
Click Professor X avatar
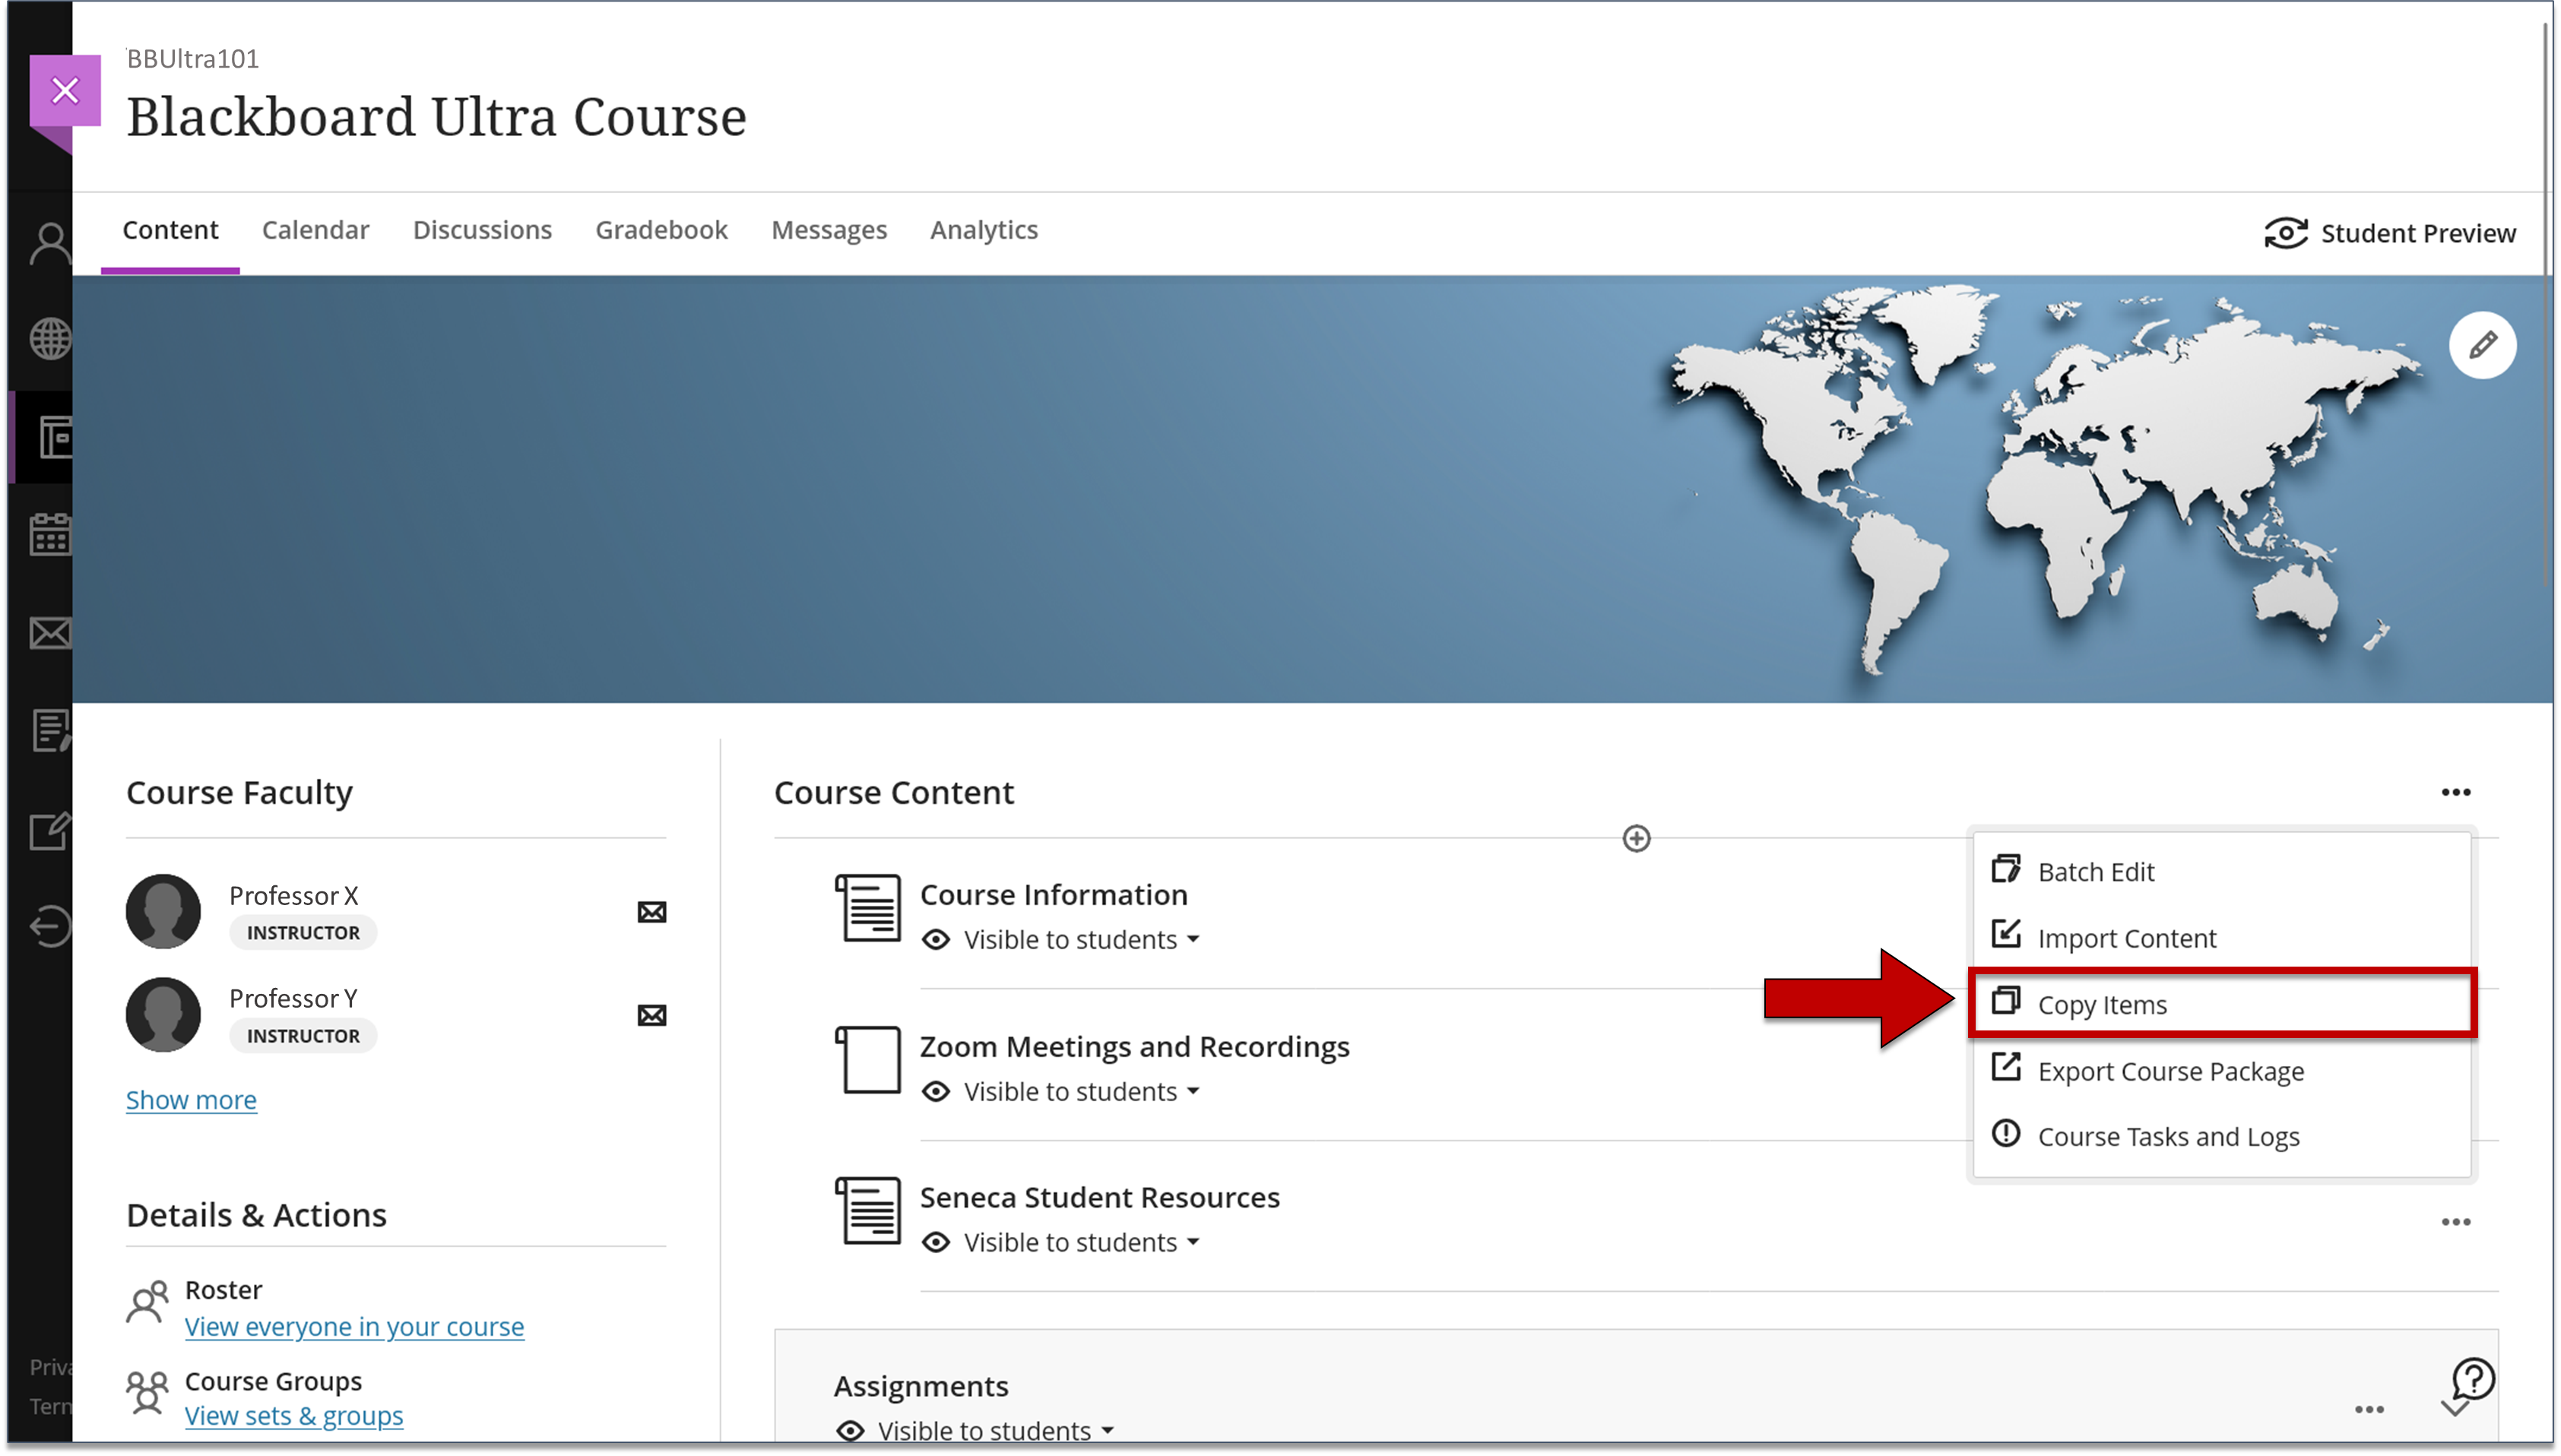coord(163,912)
